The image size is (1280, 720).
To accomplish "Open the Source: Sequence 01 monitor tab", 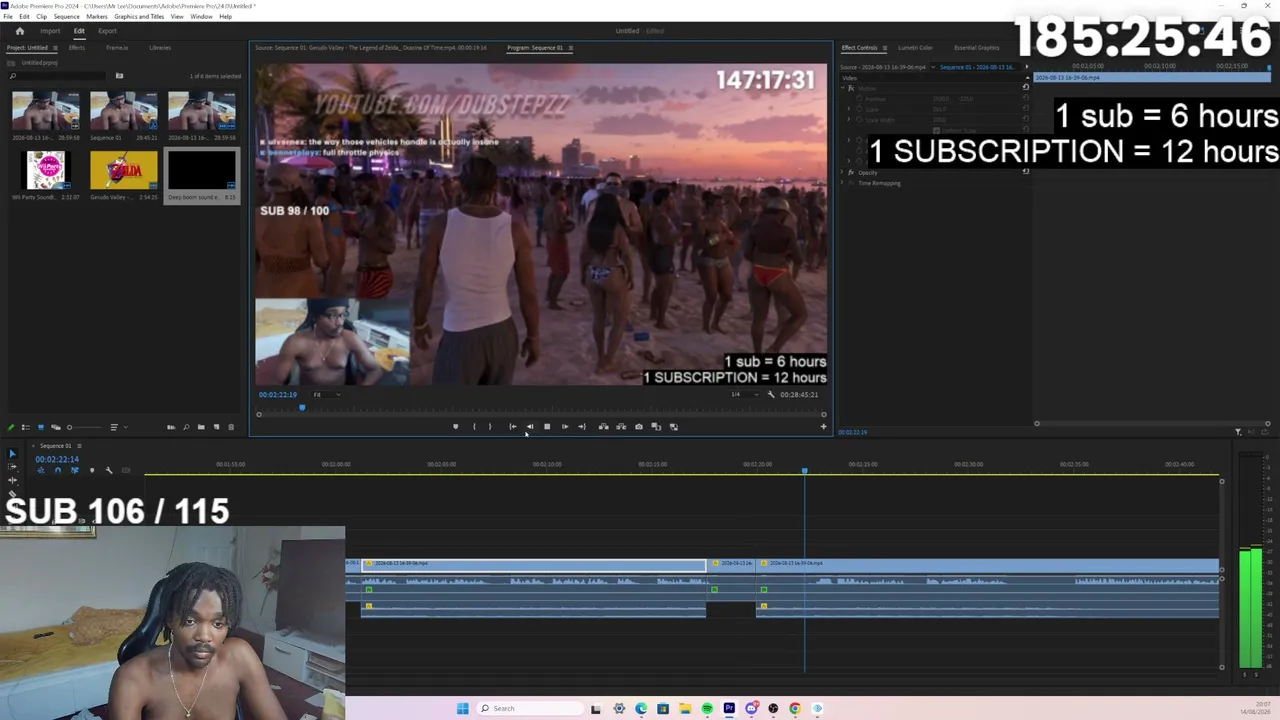I will coord(371,48).
